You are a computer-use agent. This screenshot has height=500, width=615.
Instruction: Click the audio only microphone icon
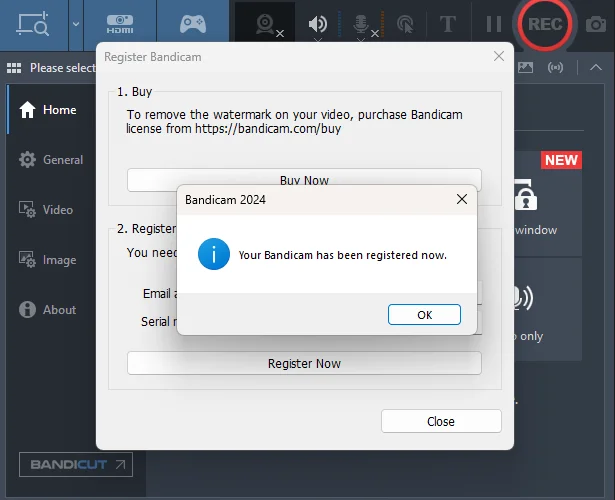click(523, 298)
